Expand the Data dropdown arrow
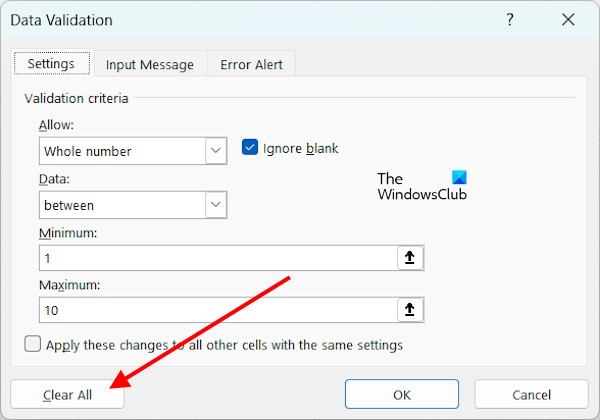 pyautogui.click(x=215, y=205)
